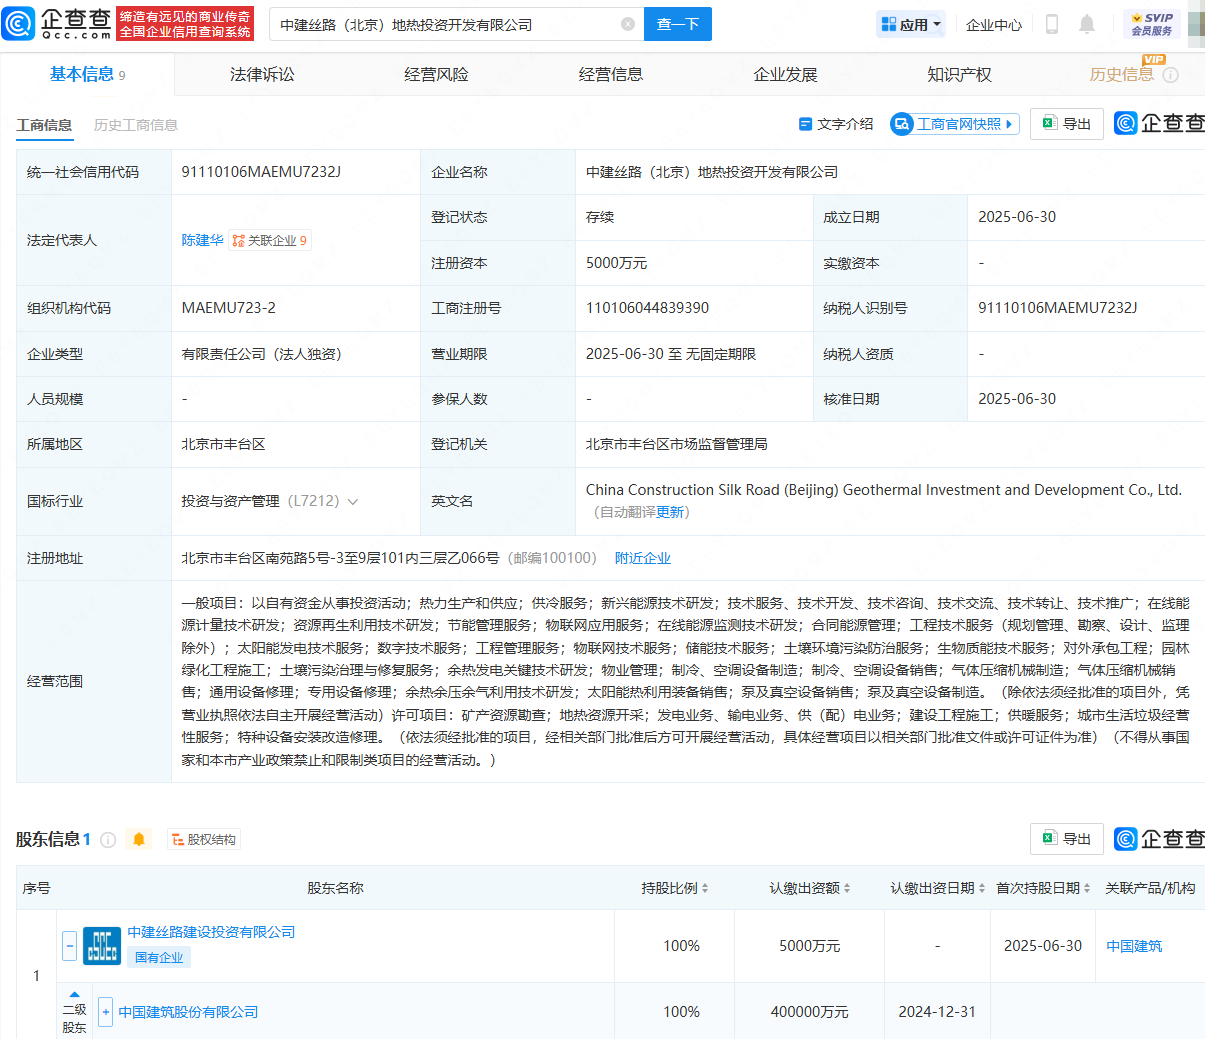1205x1039 pixels.
Task: Switch to 基本信息 tab
Action: 87,74
